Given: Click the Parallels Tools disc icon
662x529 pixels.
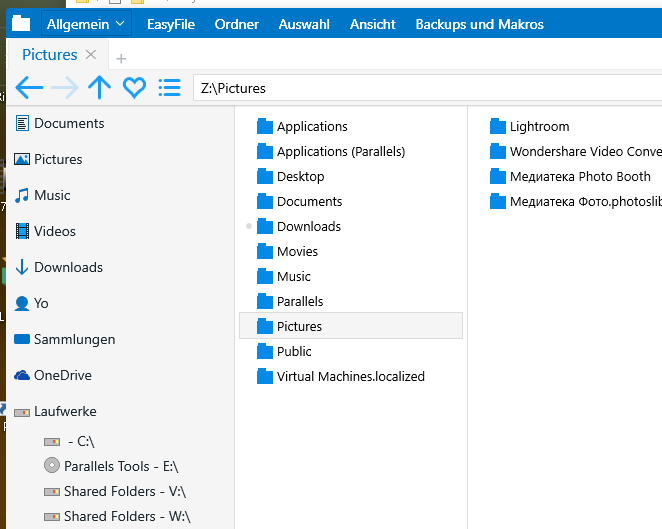Looking at the screenshot, I should (x=52, y=465).
